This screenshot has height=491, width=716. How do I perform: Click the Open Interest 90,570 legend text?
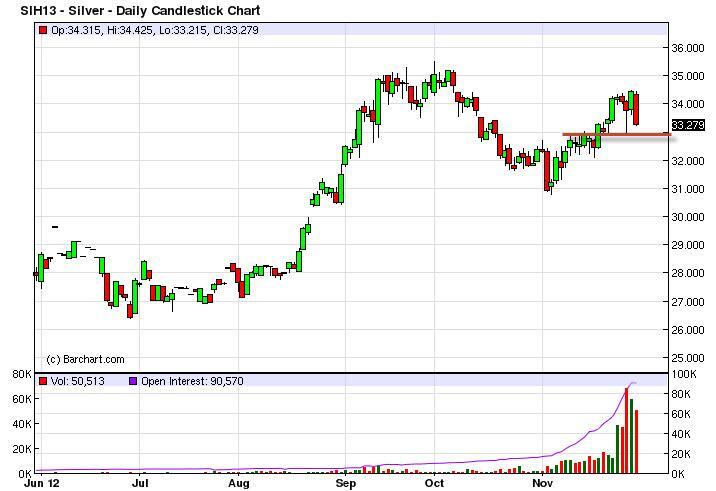[x=186, y=381]
